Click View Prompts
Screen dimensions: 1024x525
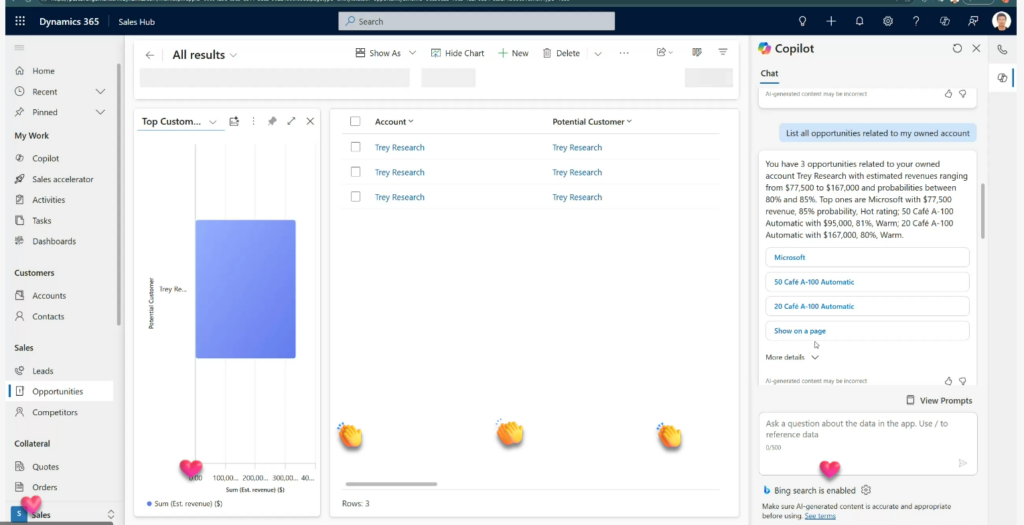(939, 400)
